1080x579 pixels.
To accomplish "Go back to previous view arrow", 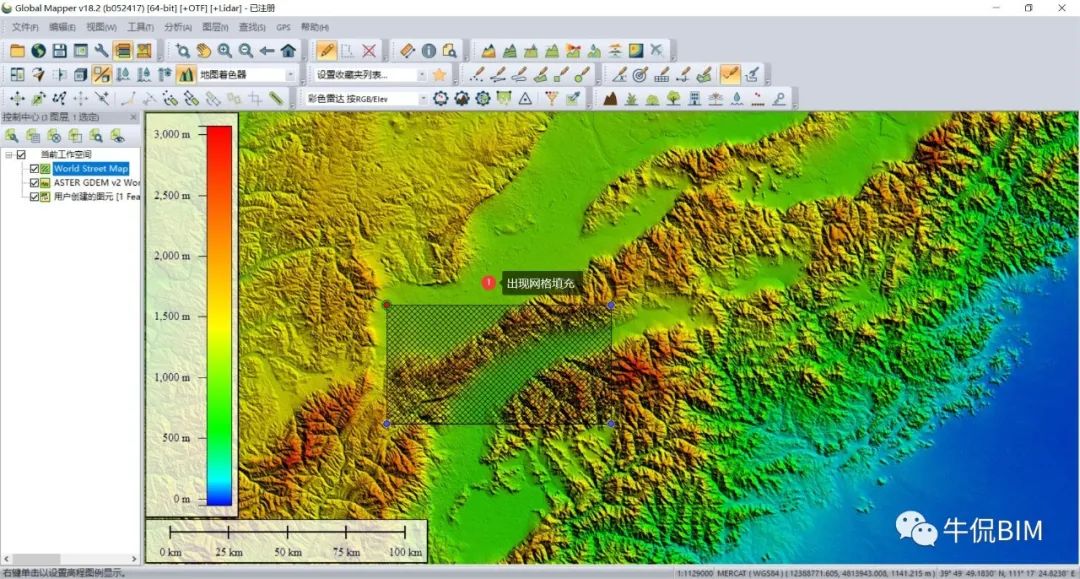I will tap(267, 50).
